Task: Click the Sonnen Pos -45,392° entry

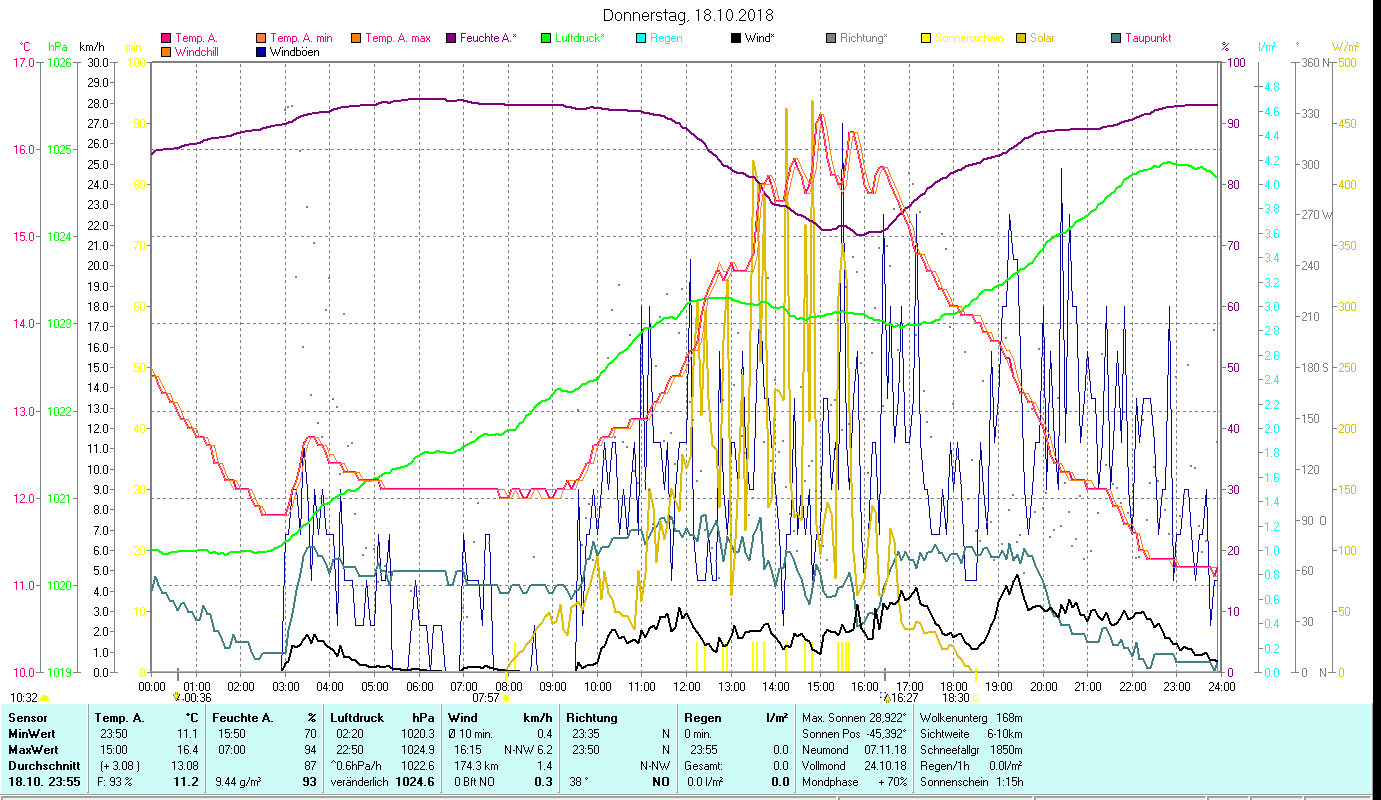Action: (x=854, y=733)
